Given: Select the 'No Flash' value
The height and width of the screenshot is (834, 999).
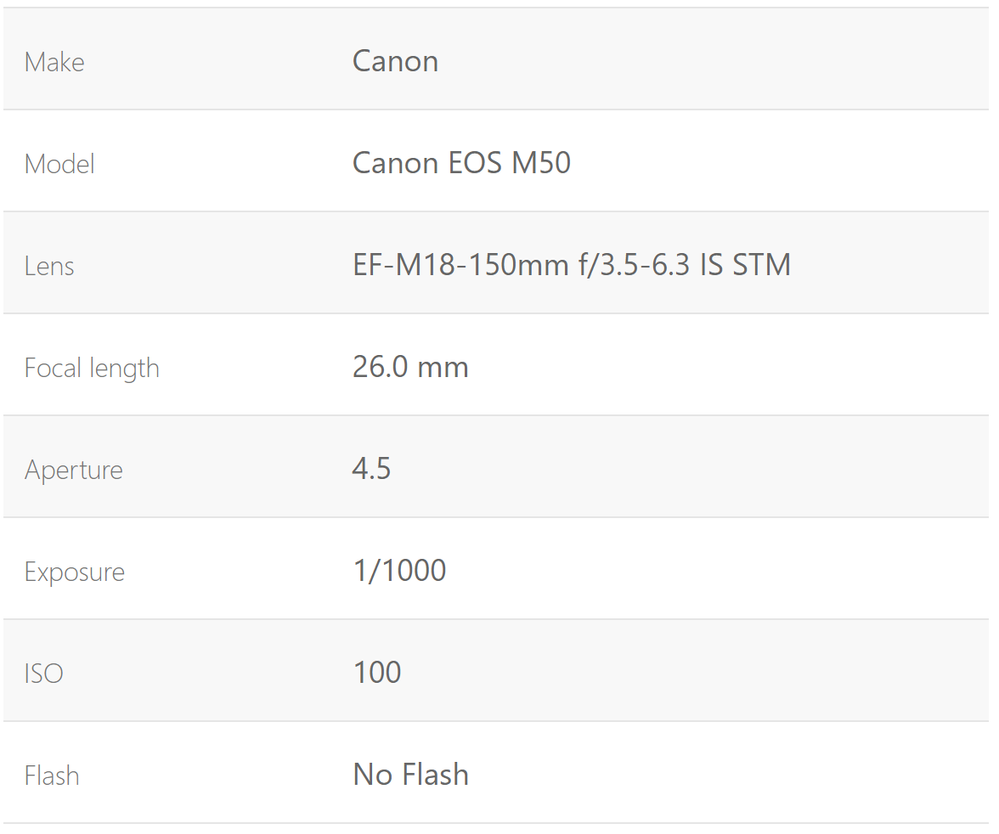Looking at the screenshot, I should (410, 775).
